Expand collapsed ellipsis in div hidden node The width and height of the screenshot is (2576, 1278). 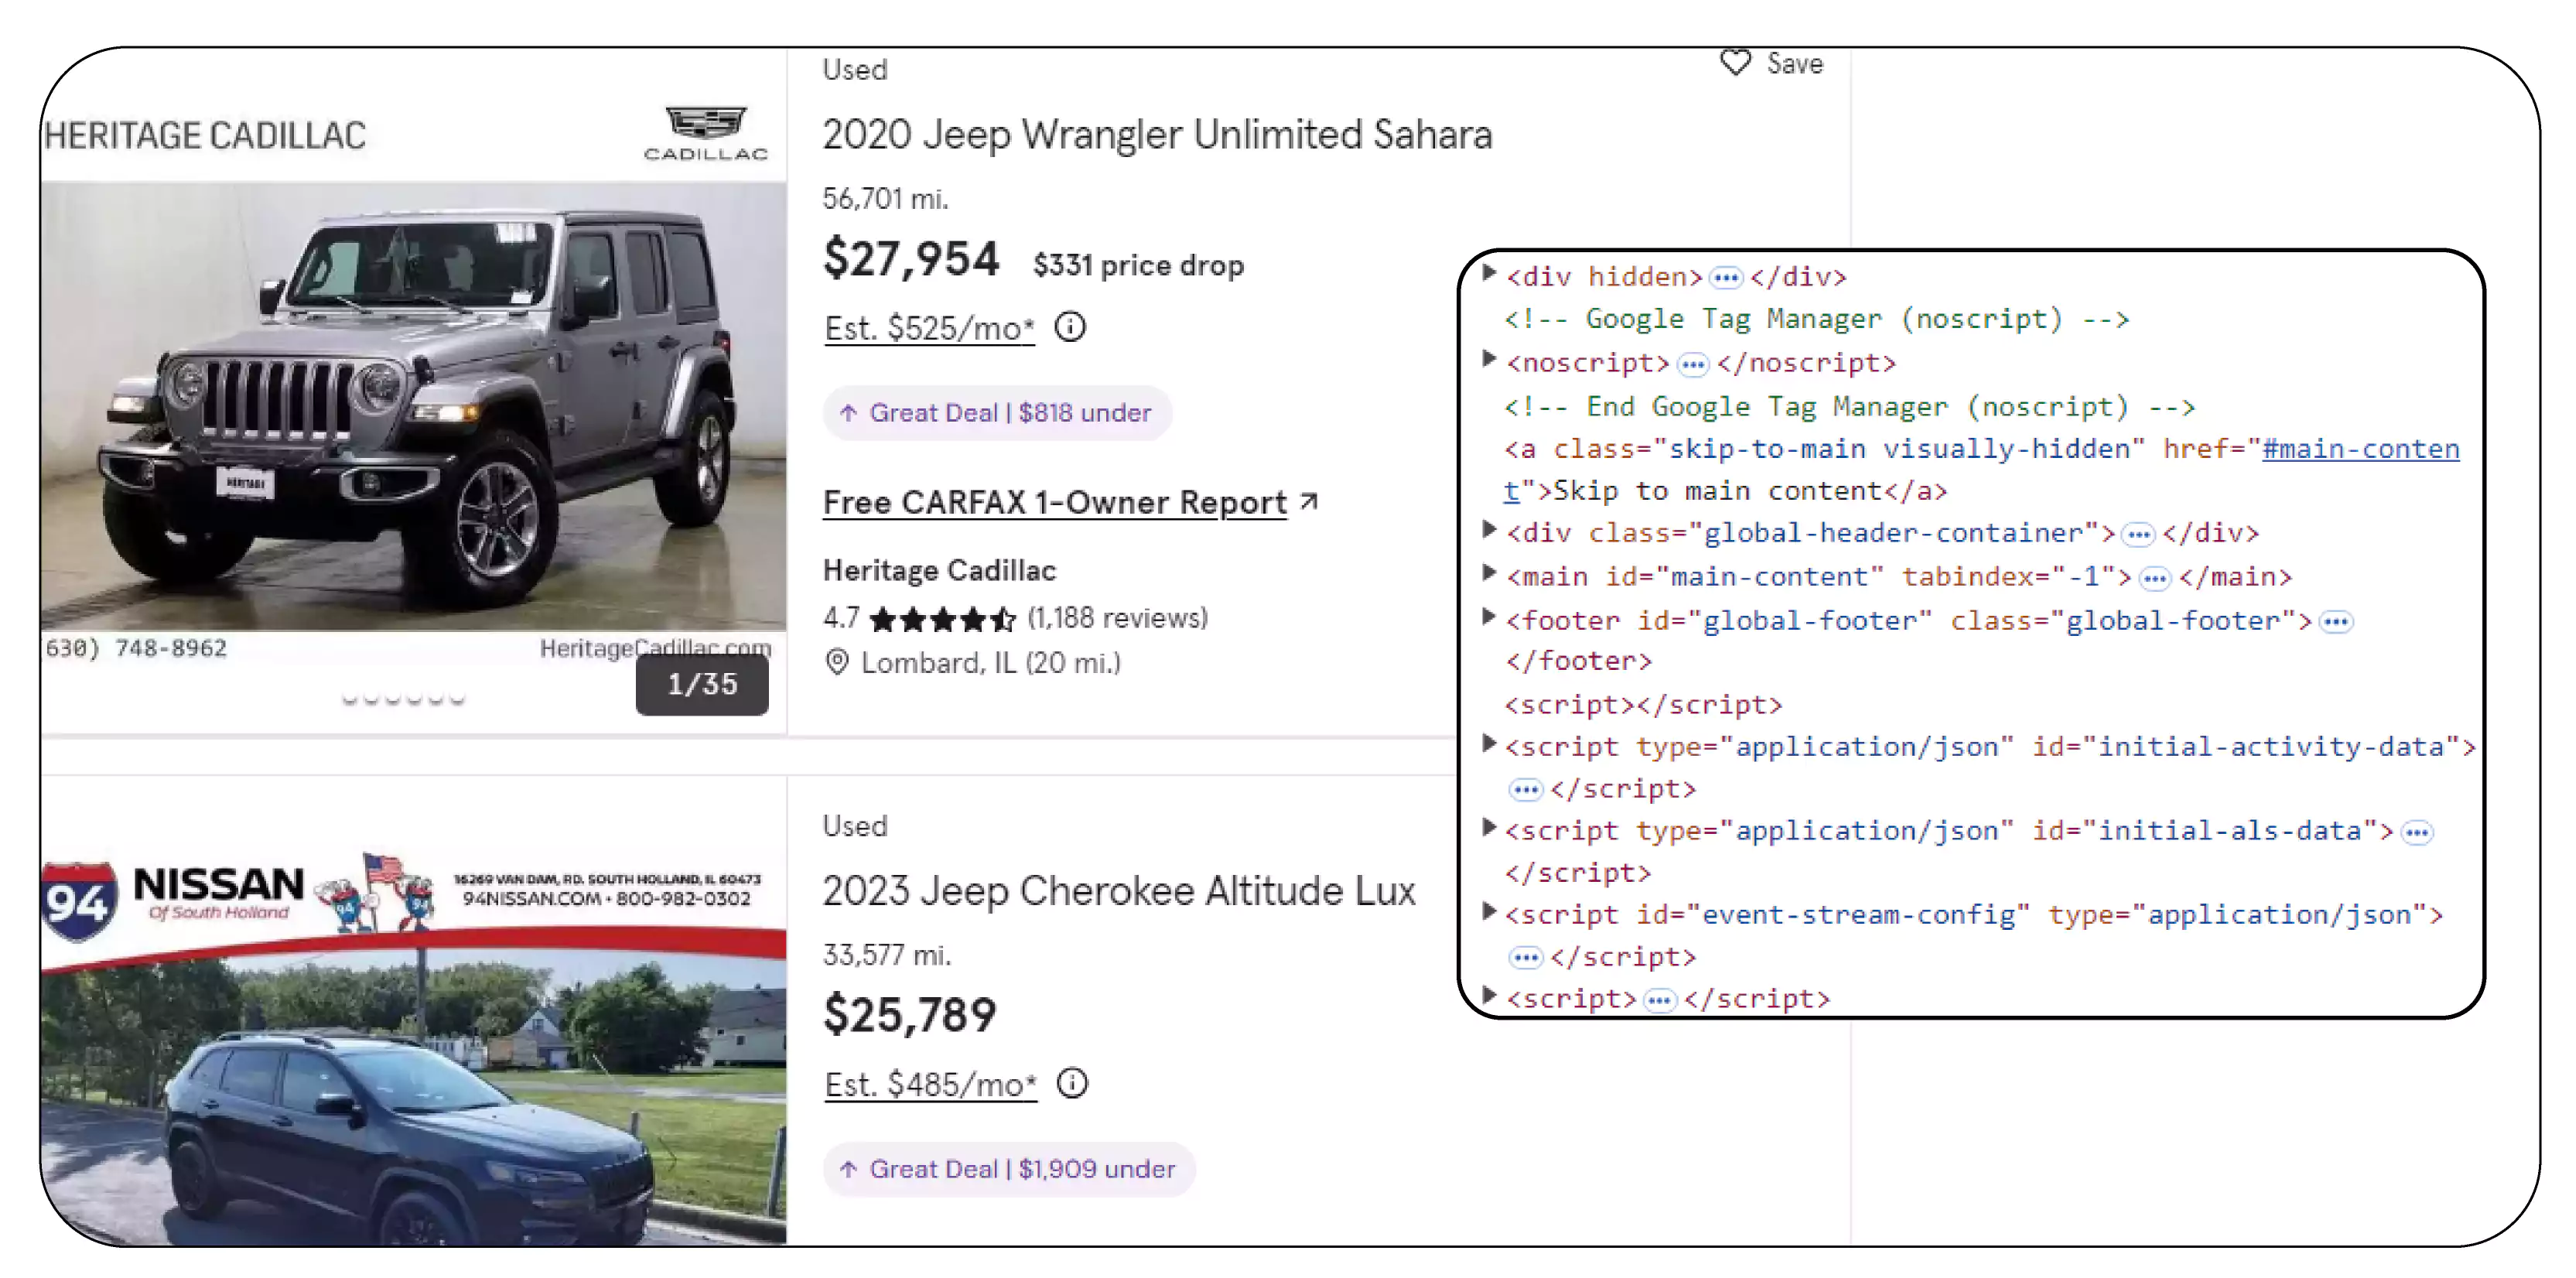[1726, 277]
